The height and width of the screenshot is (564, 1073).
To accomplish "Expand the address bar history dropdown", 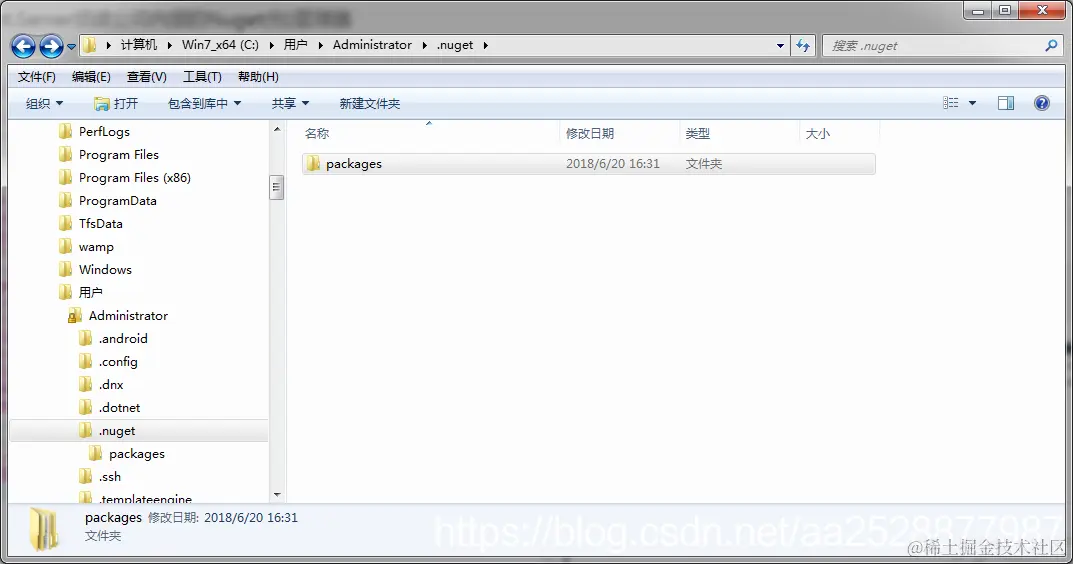I will click(x=780, y=46).
